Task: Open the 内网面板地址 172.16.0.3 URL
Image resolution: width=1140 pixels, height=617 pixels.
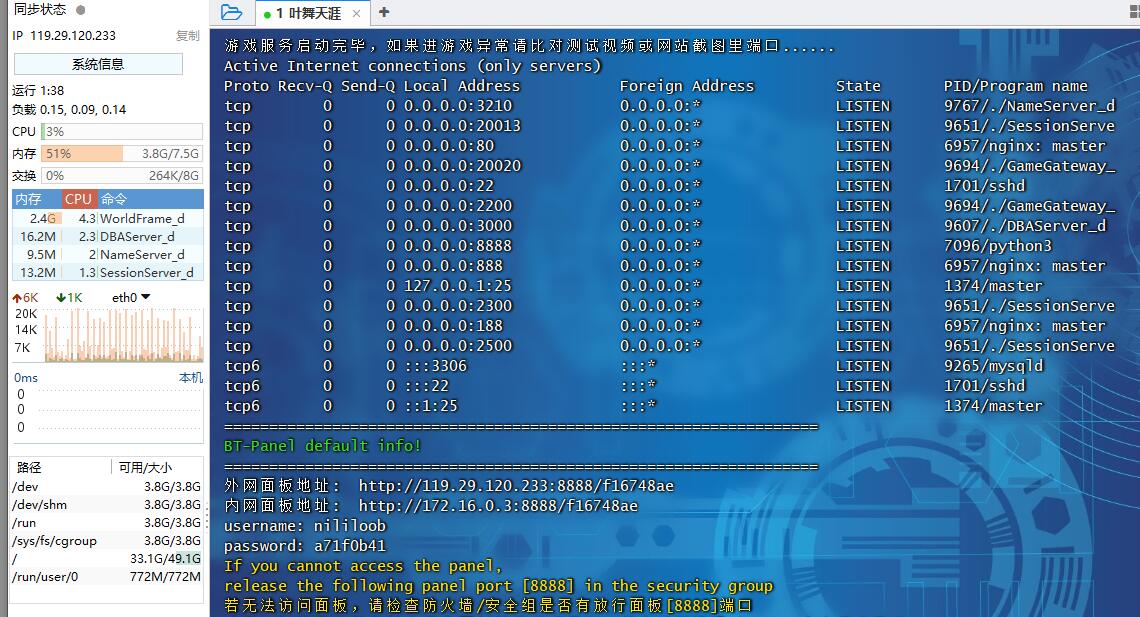Action: [498, 506]
